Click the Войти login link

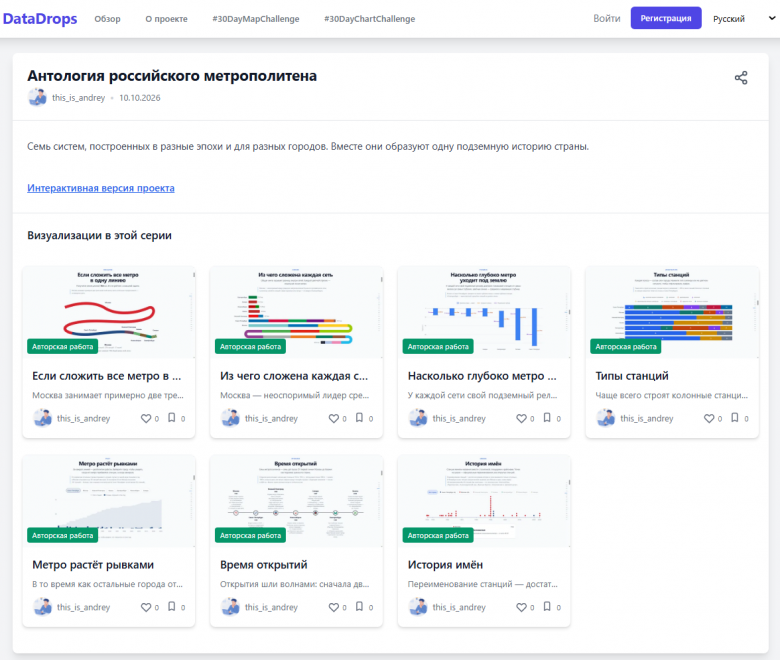click(607, 18)
